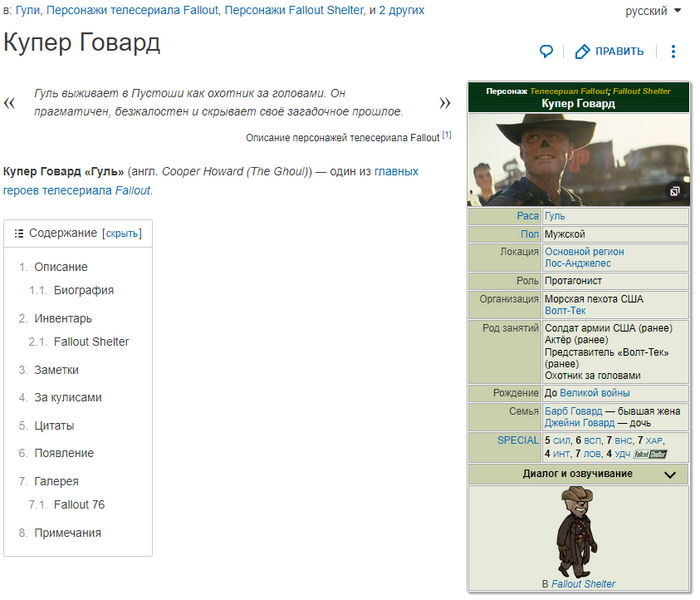Image resolution: width=700 pixels, height=600 pixels.
Task: Open the Fallout Shelter character sprite image
Action: click(577, 532)
